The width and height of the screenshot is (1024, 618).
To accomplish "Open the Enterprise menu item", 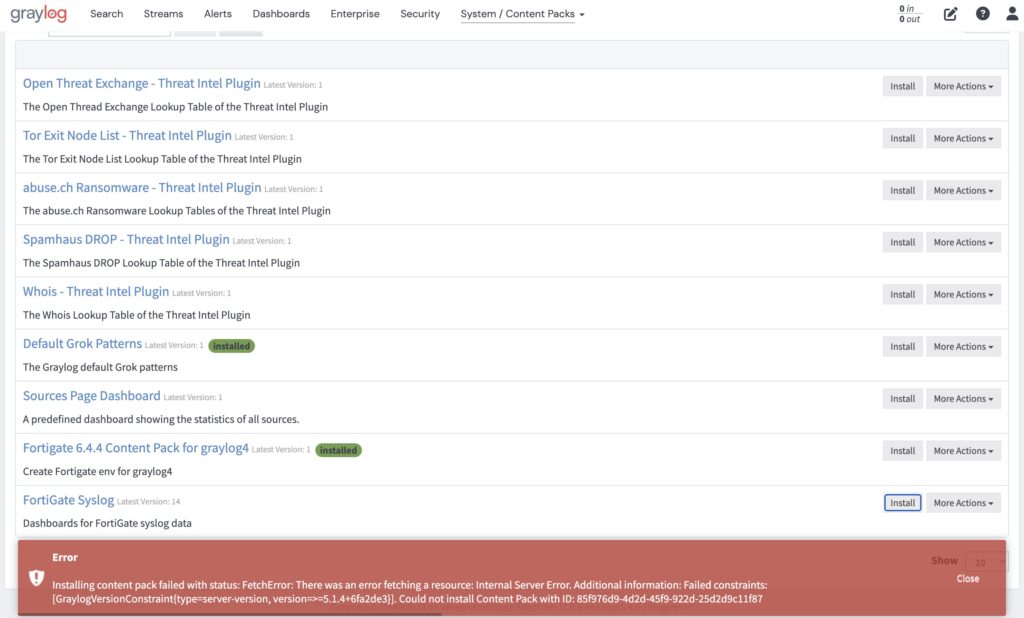I will (x=355, y=14).
